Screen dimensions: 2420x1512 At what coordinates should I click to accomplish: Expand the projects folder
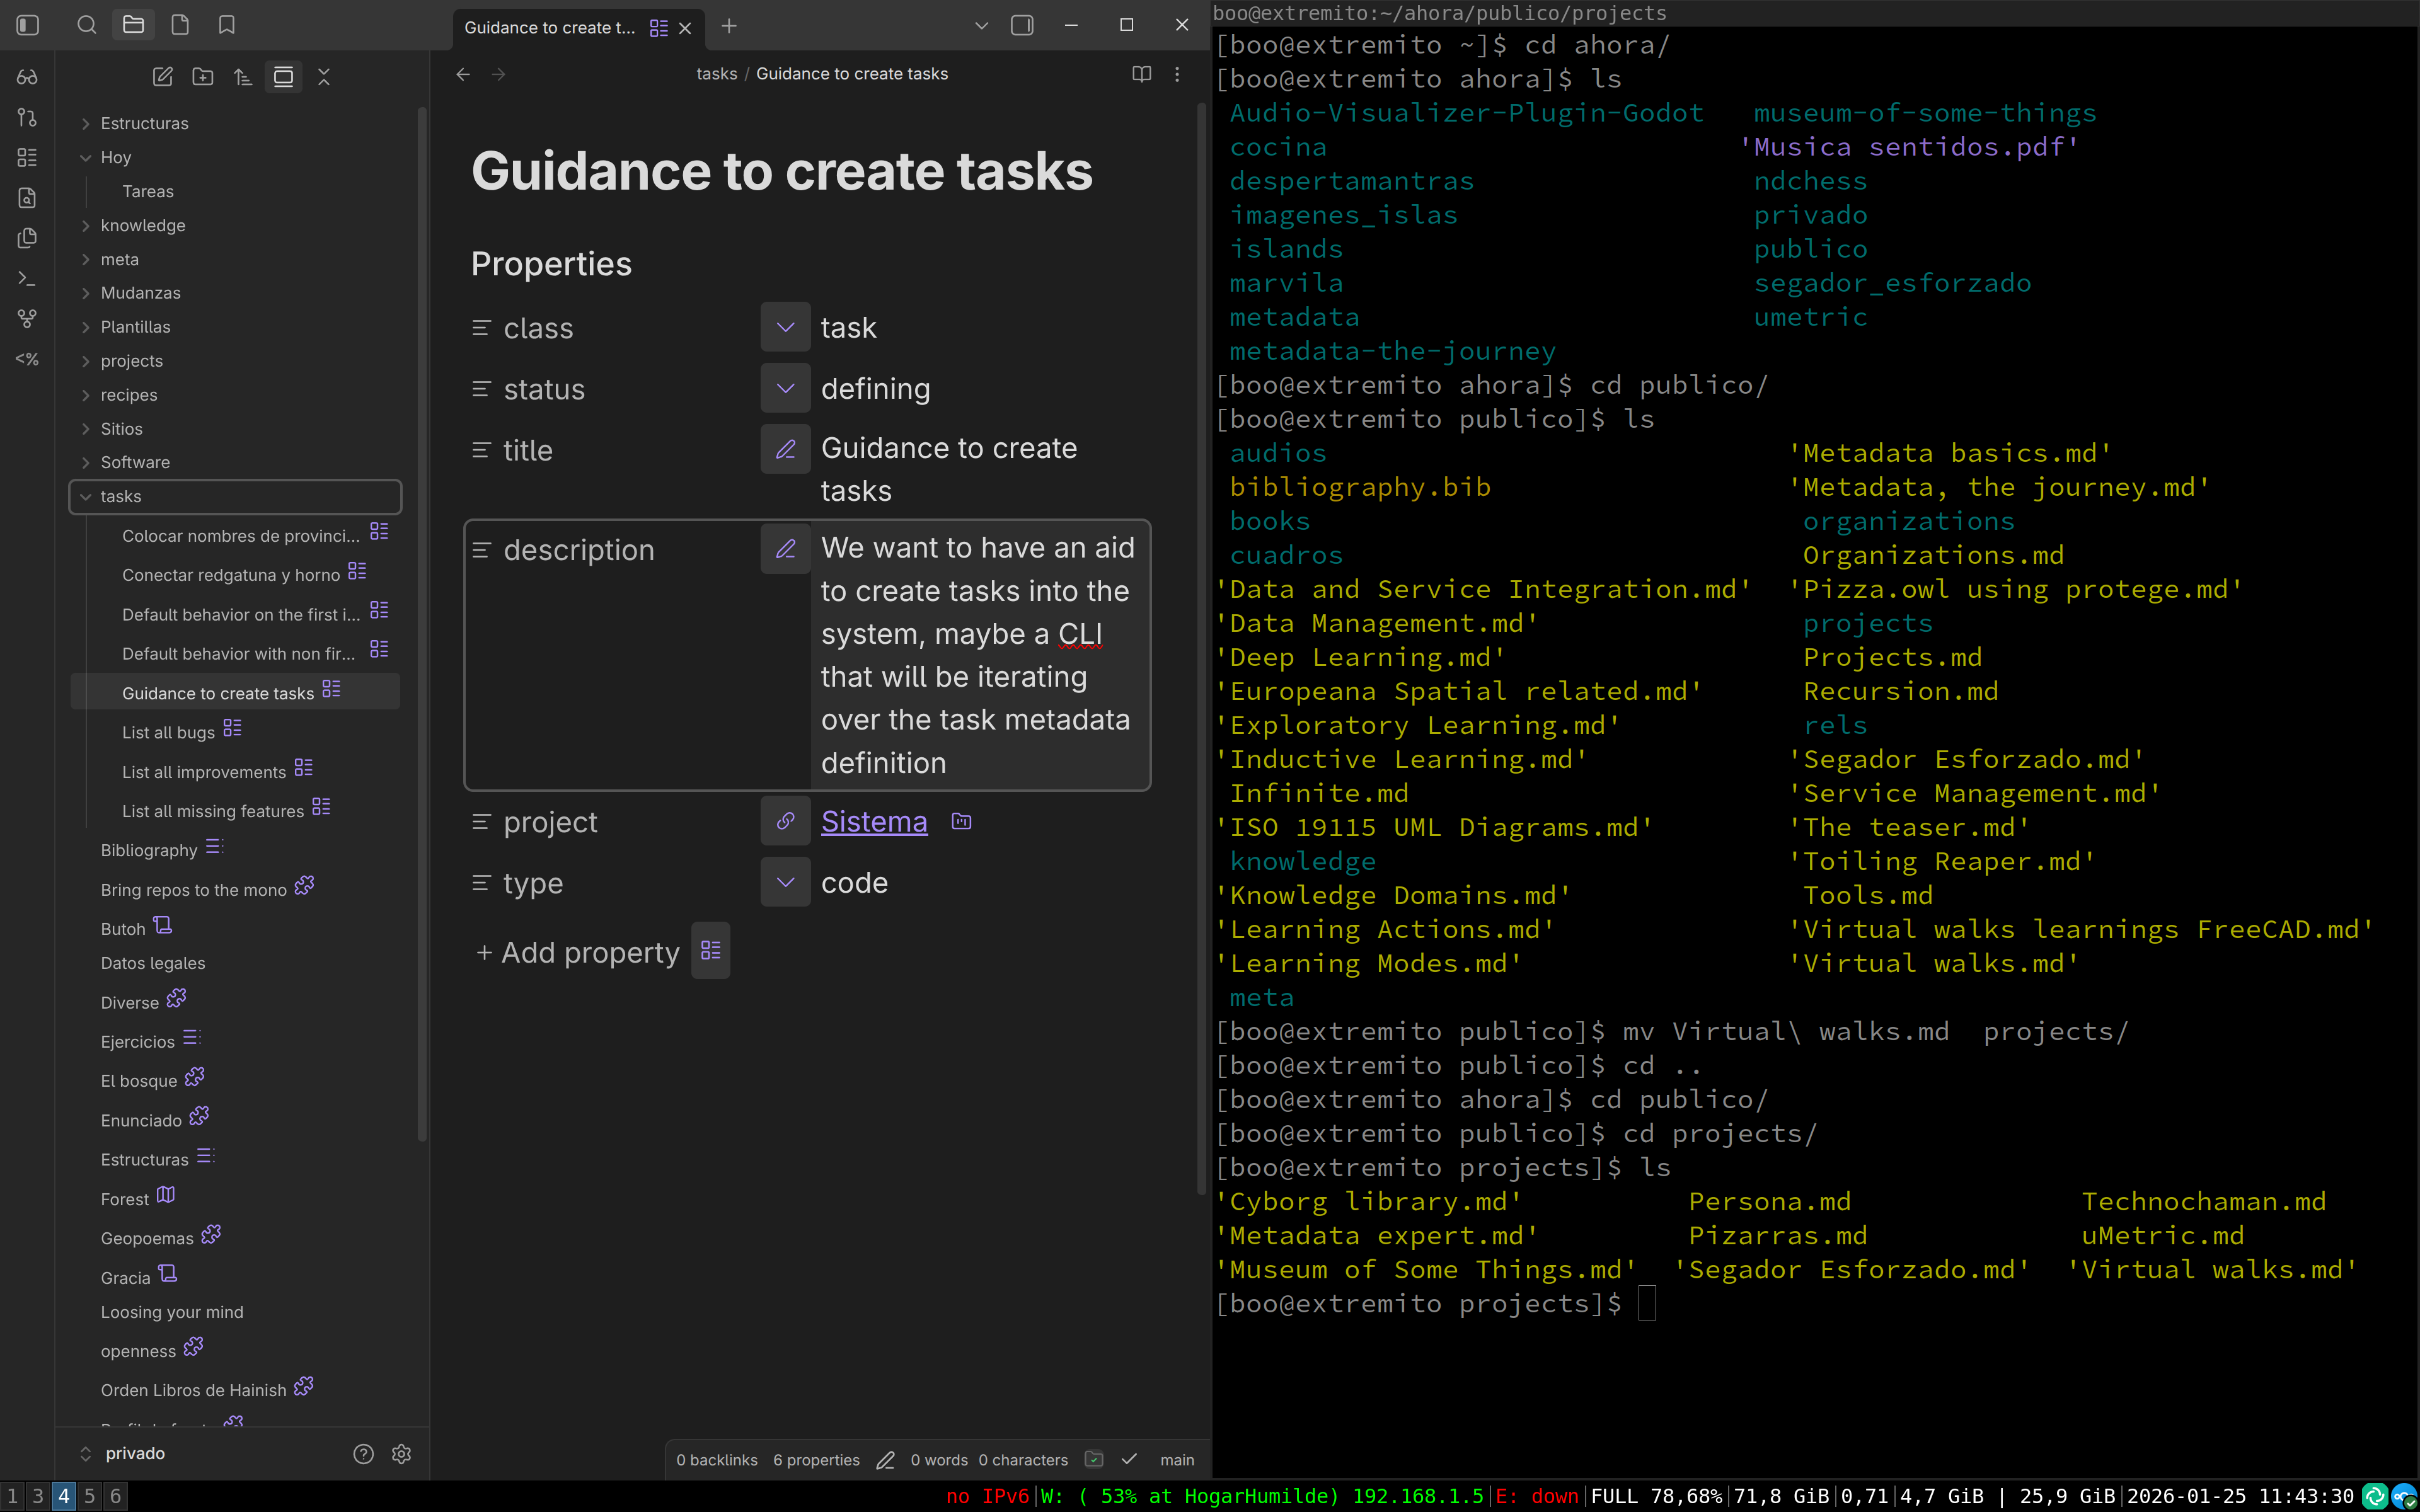point(131,361)
